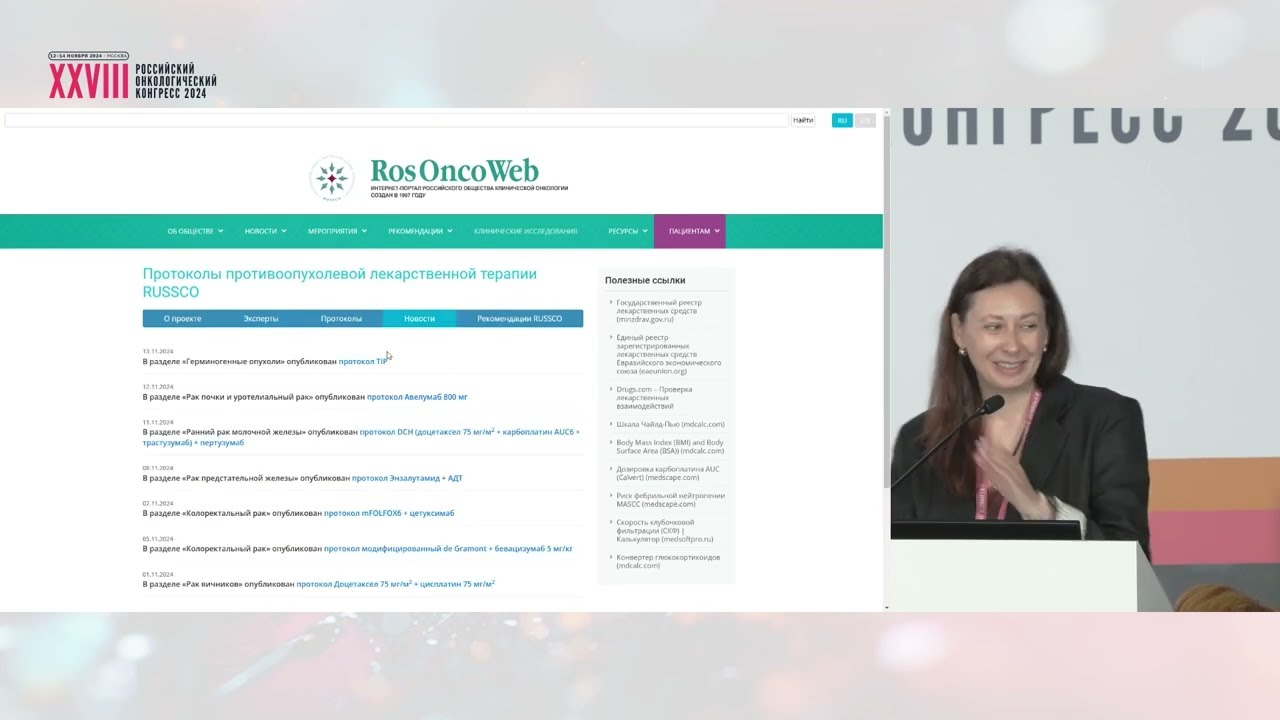
Task: Open the Протоколы tab
Action: click(341, 319)
